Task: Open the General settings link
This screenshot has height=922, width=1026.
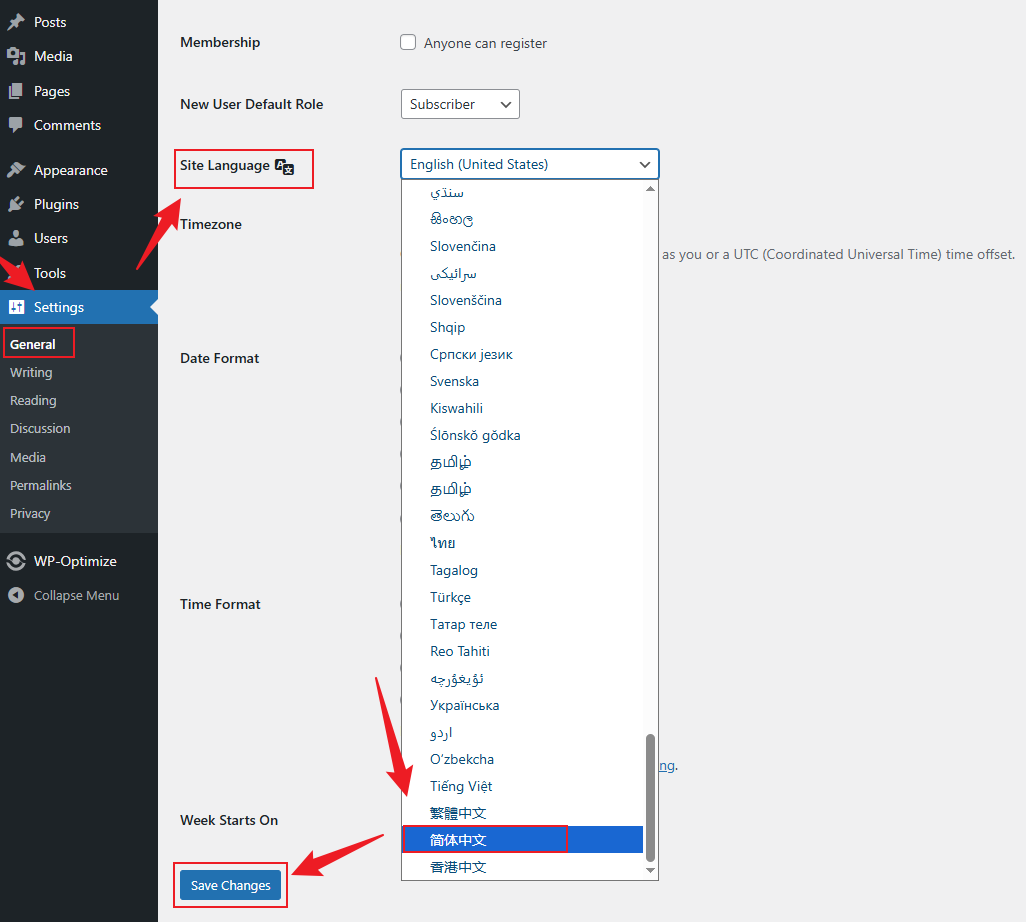Action: tap(33, 344)
